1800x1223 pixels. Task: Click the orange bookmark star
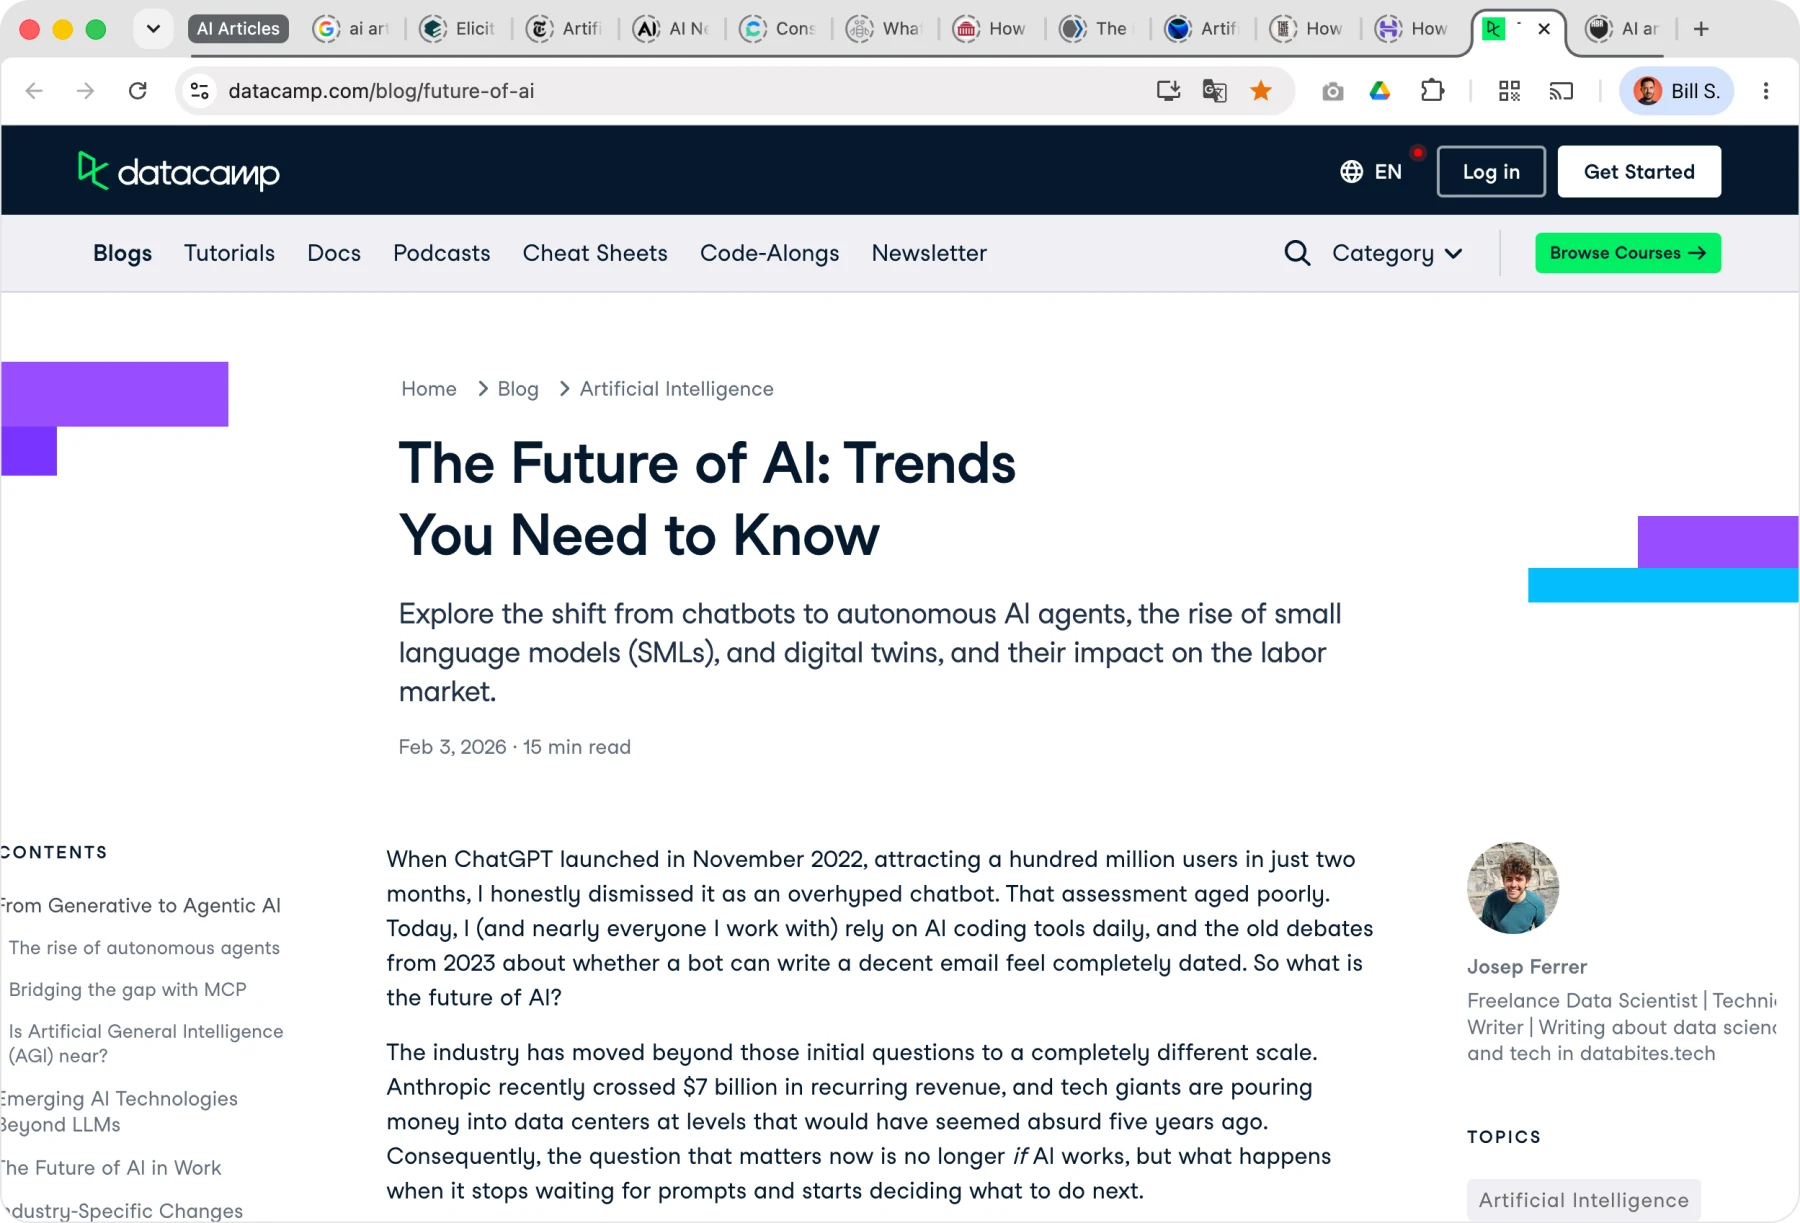1261,91
